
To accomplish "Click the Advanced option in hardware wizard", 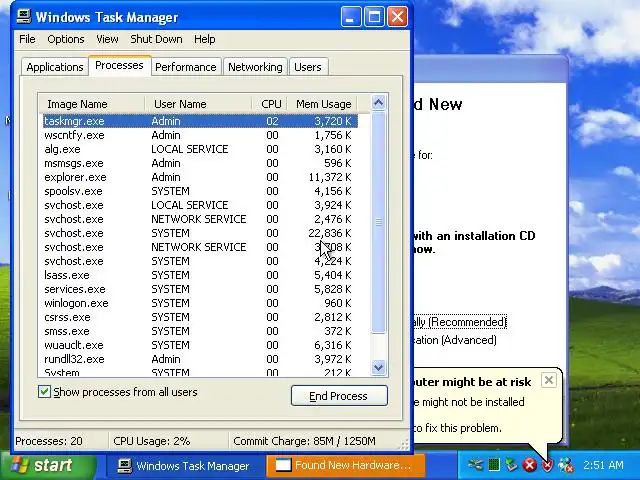I will click(x=456, y=340).
